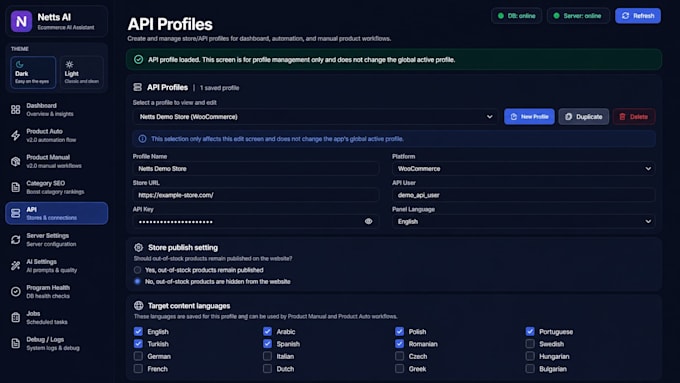Click the Product Manual box icon
Viewport: 680px width, 383px height.
point(16,161)
